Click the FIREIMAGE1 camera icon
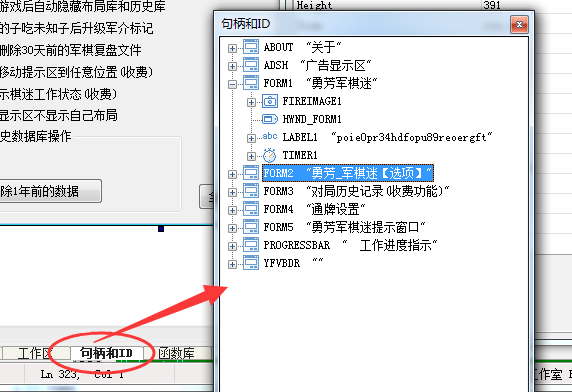 (270, 101)
